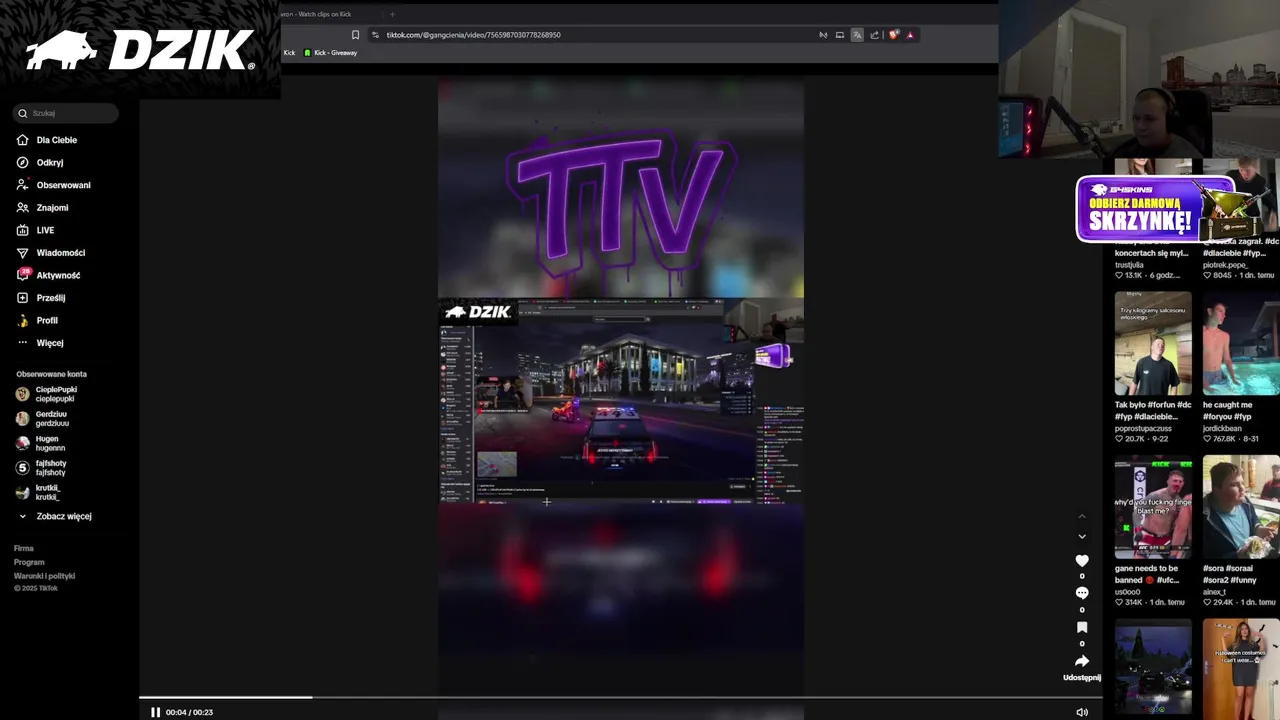Image resolution: width=1280 pixels, height=720 pixels.
Task: Click the Odbierz darmową skrzynkę banner
Action: pyautogui.click(x=1155, y=210)
